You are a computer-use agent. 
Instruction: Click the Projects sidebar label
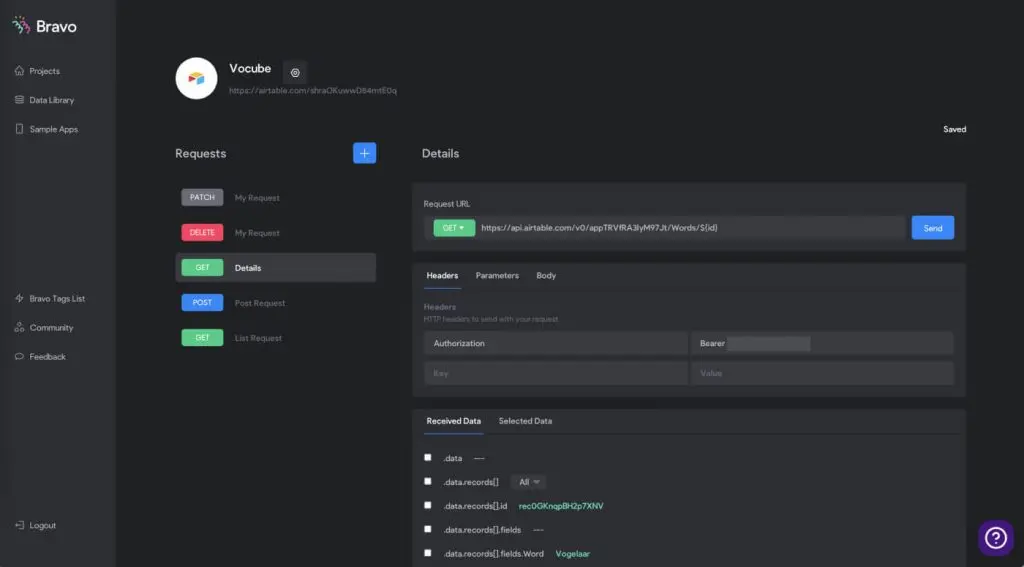click(44, 71)
